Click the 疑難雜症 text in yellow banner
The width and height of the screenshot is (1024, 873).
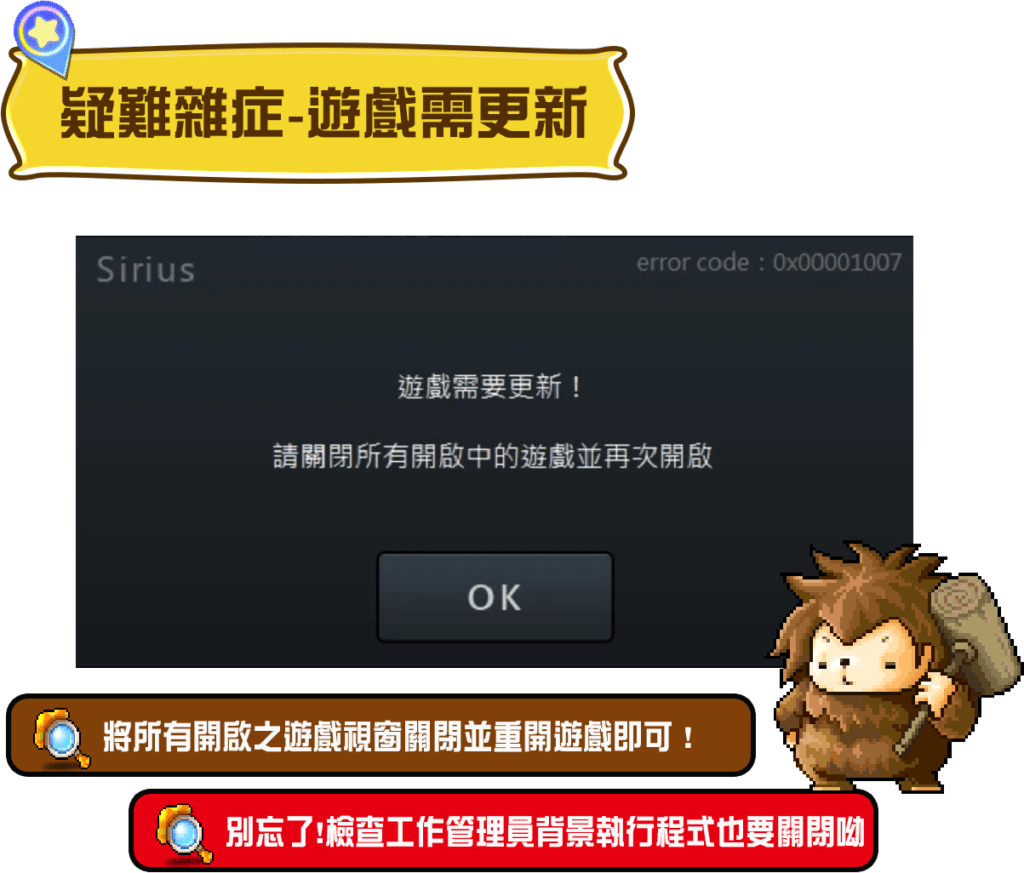coord(172,112)
